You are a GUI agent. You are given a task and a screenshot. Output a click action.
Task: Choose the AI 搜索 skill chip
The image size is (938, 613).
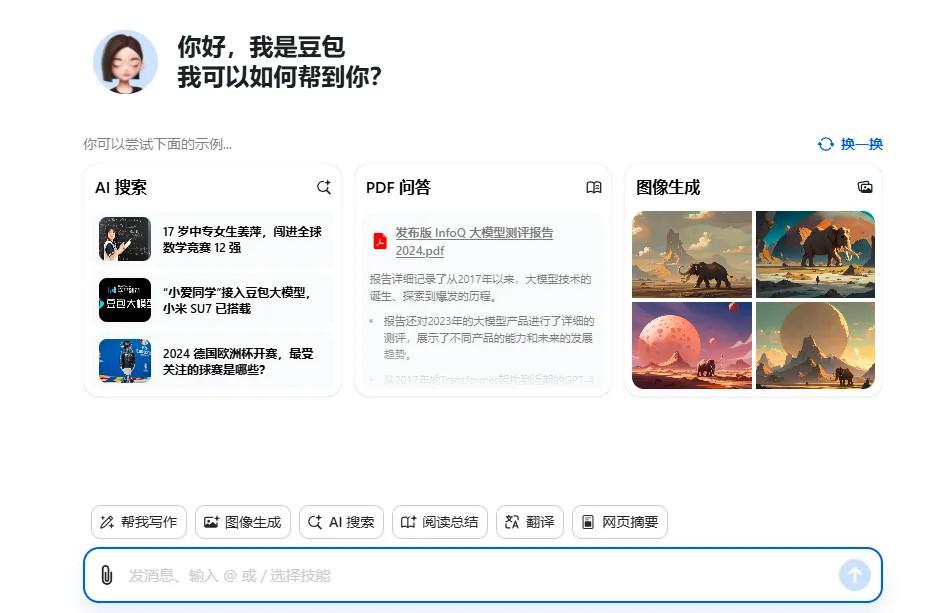click(x=341, y=522)
